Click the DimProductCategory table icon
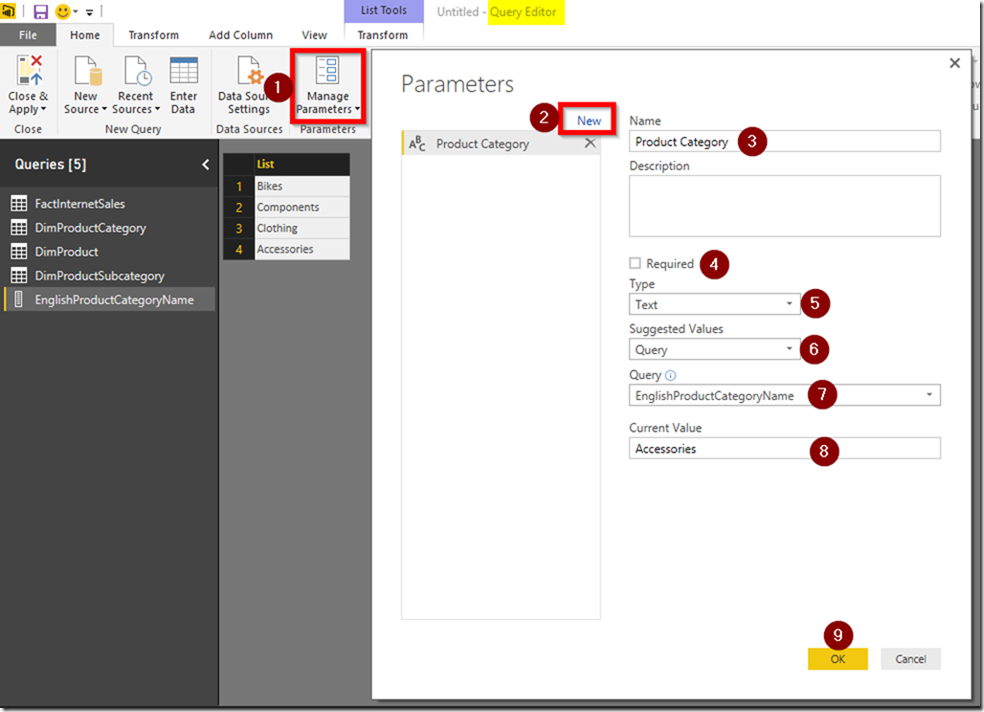Image resolution: width=984 pixels, height=712 pixels. click(x=19, y=227)
